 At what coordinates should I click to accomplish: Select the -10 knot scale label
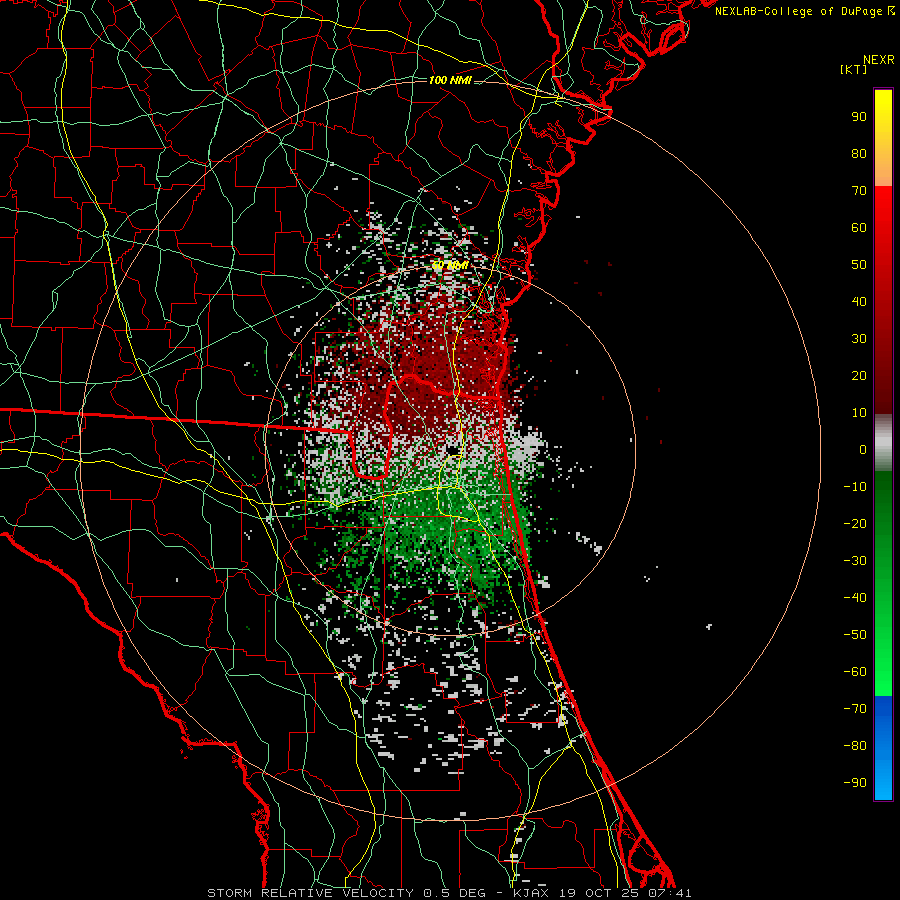point(855,487)
